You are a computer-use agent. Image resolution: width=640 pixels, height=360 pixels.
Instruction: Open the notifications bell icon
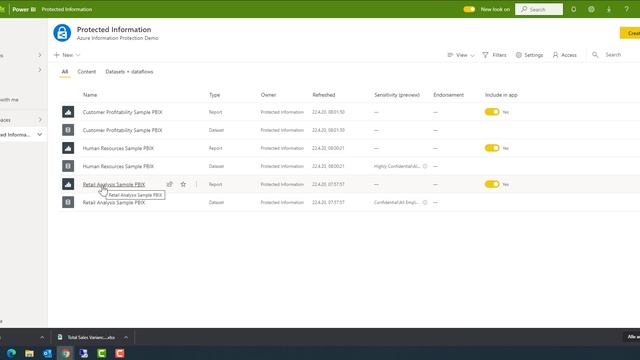(573, 9)
